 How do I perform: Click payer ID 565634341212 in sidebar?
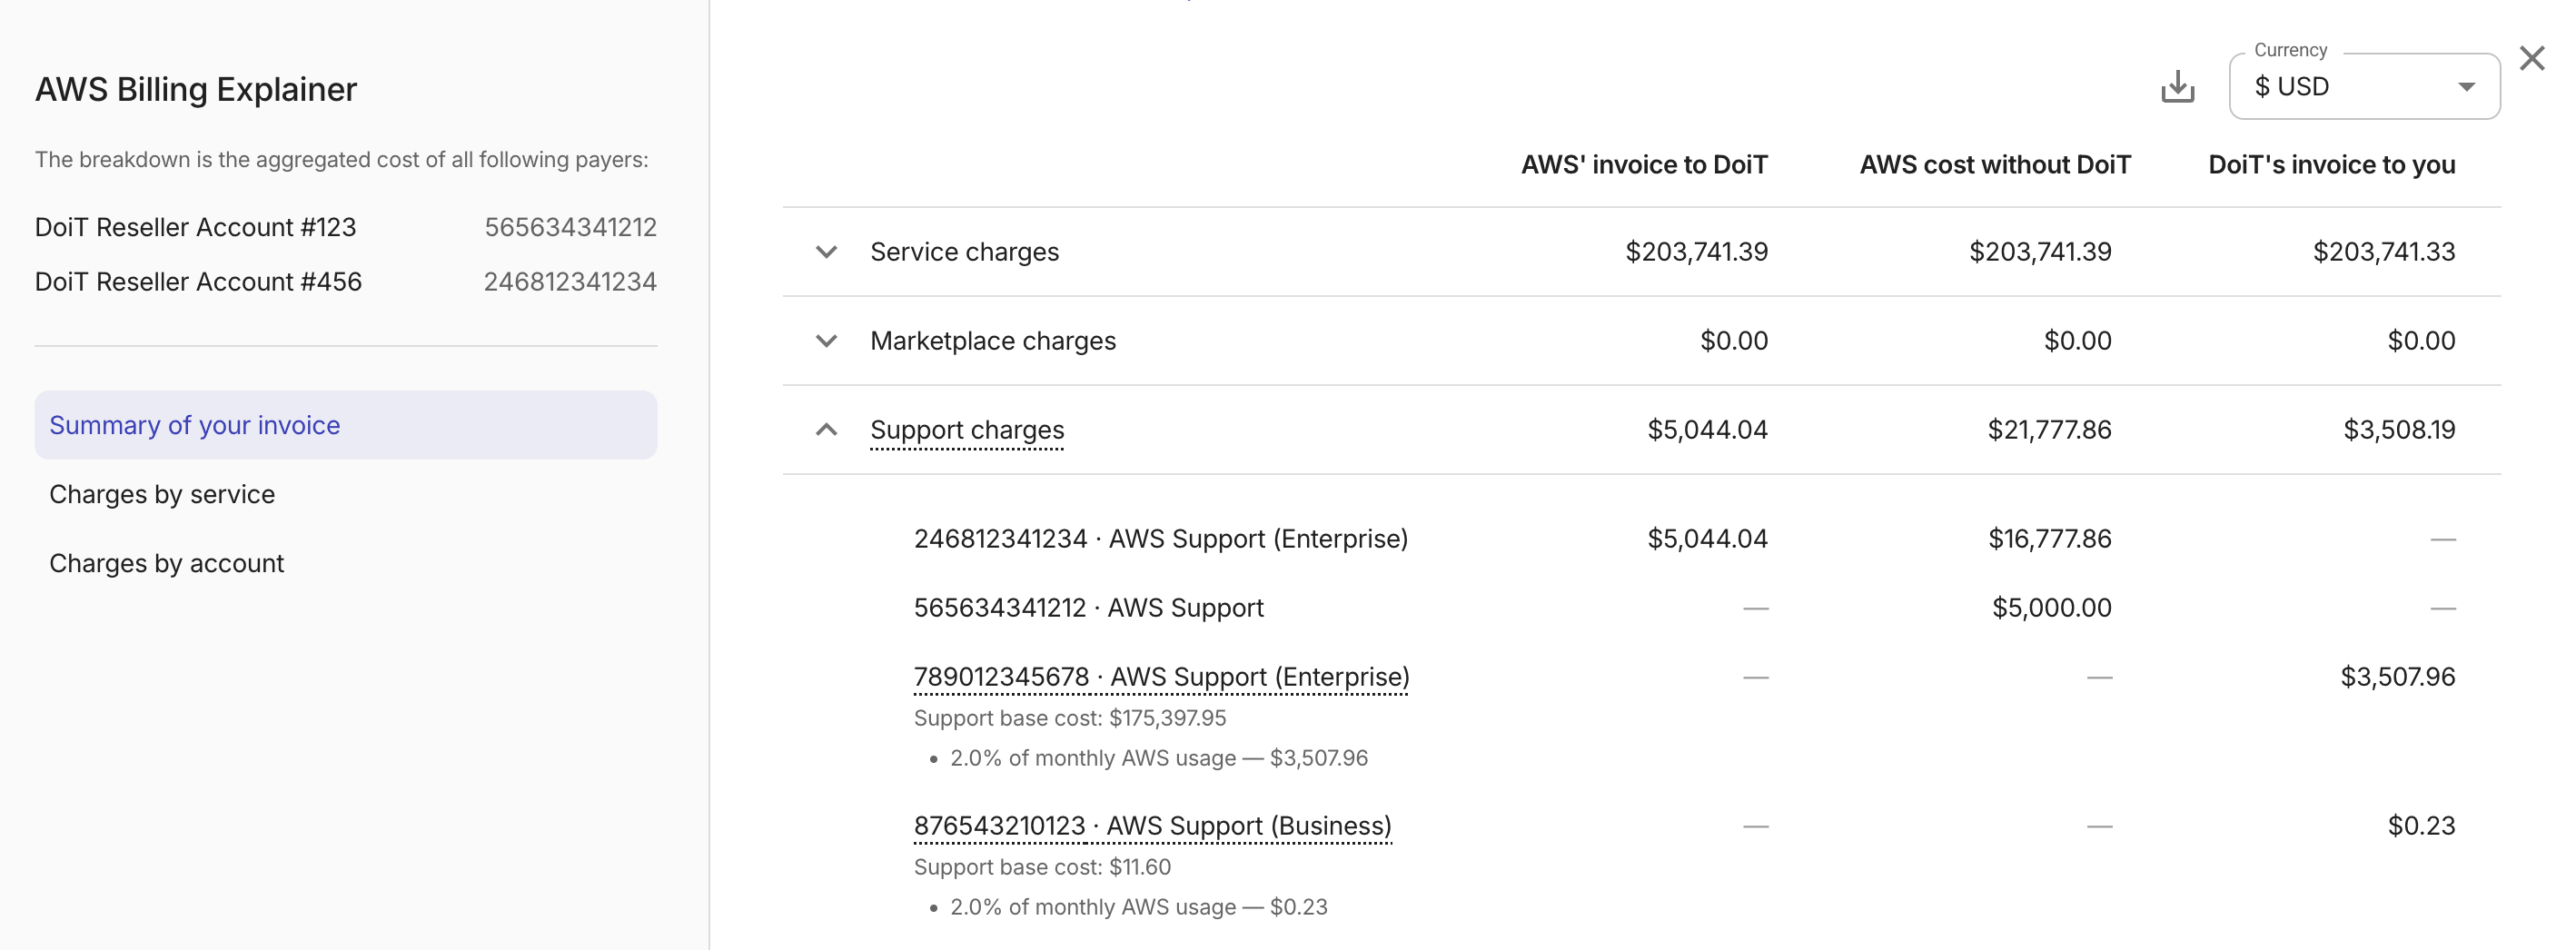(x=570, y=227)
